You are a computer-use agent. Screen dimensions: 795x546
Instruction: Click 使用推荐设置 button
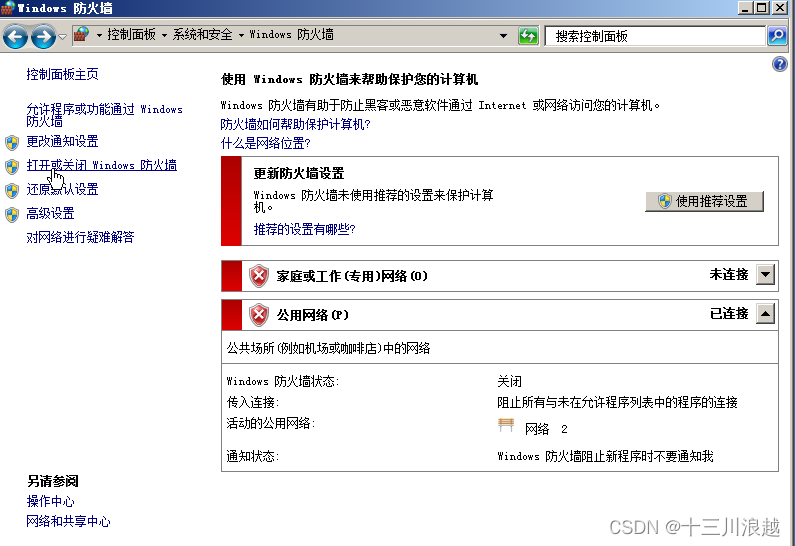point(704,201)
